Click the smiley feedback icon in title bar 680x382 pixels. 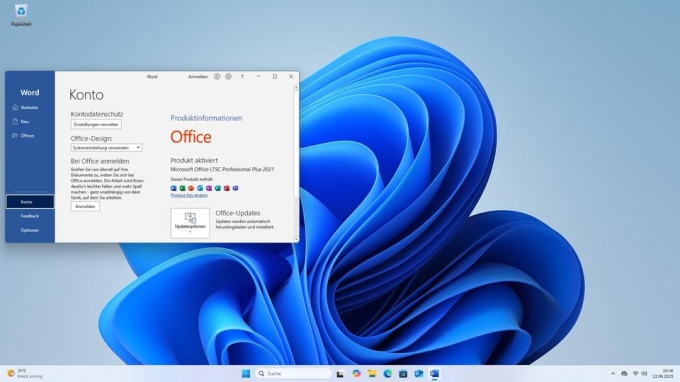click(217, 76)
